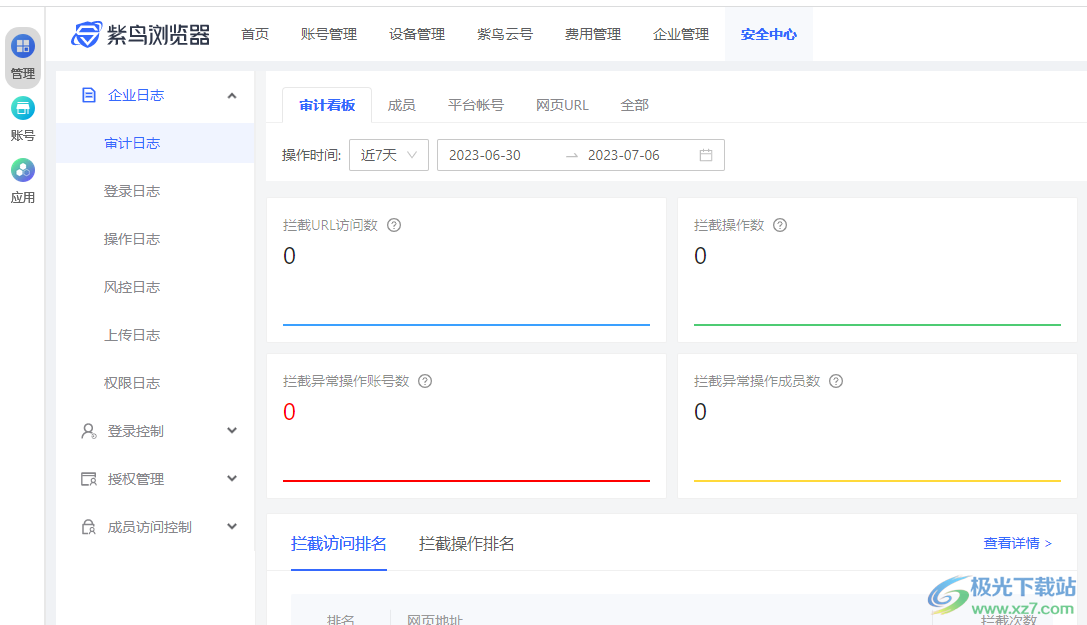Viewport: 1087px width, 625px height.
Task: Select the 拦截访问排名 tab
Action: point(338,544)
